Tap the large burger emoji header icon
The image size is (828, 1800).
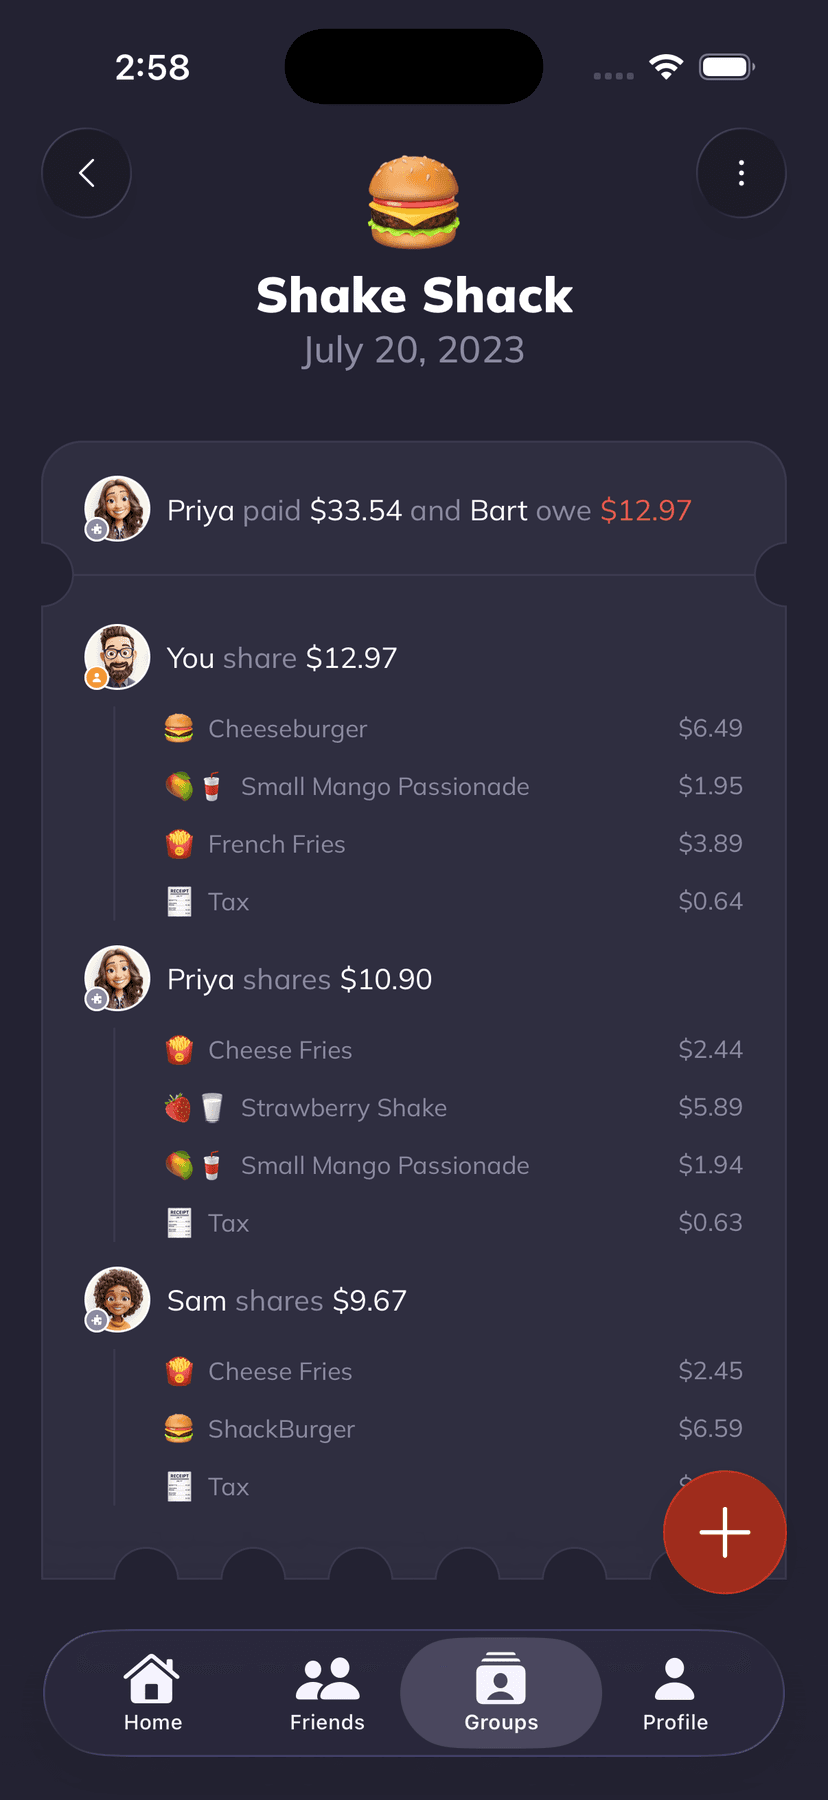[414, 202]
